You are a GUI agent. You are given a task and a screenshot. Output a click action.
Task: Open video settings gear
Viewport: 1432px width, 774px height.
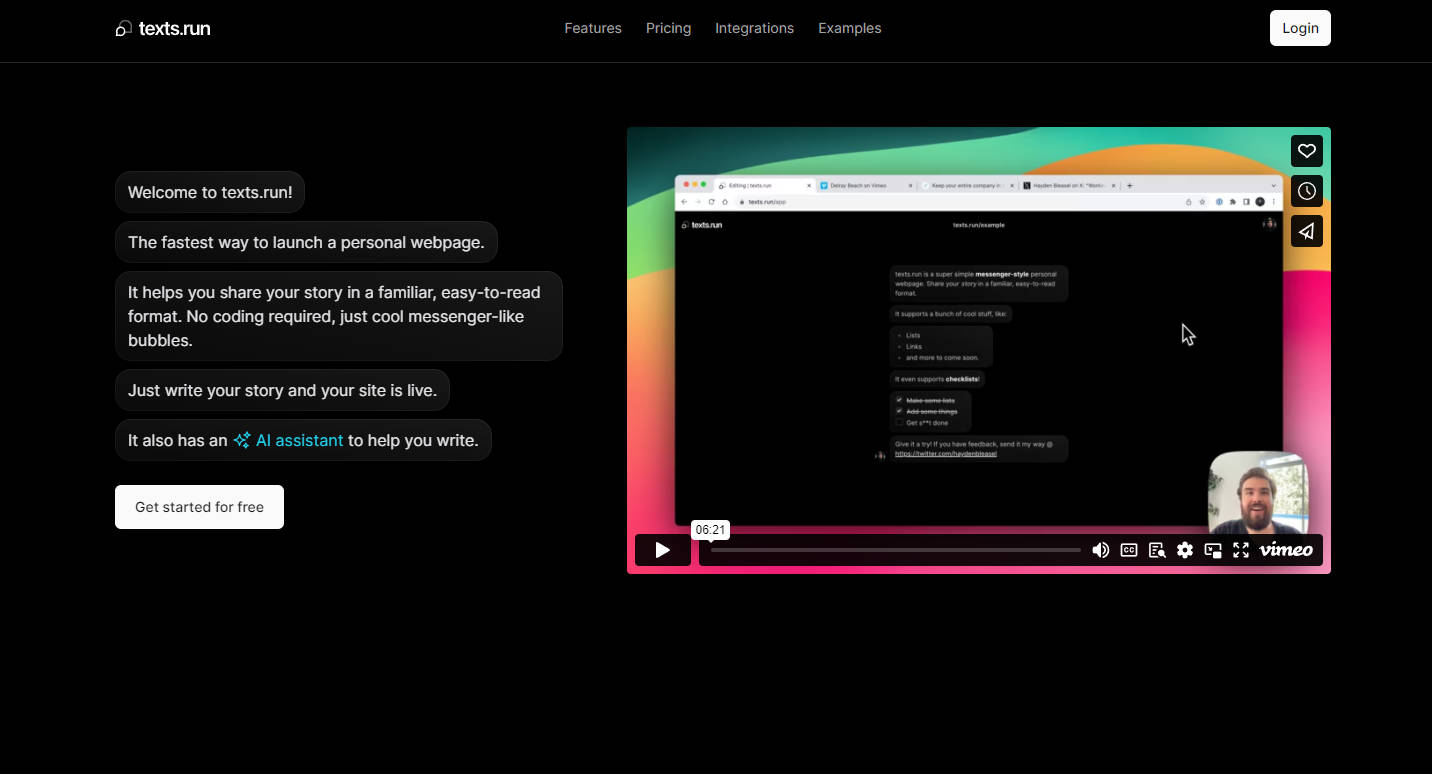1185,550
